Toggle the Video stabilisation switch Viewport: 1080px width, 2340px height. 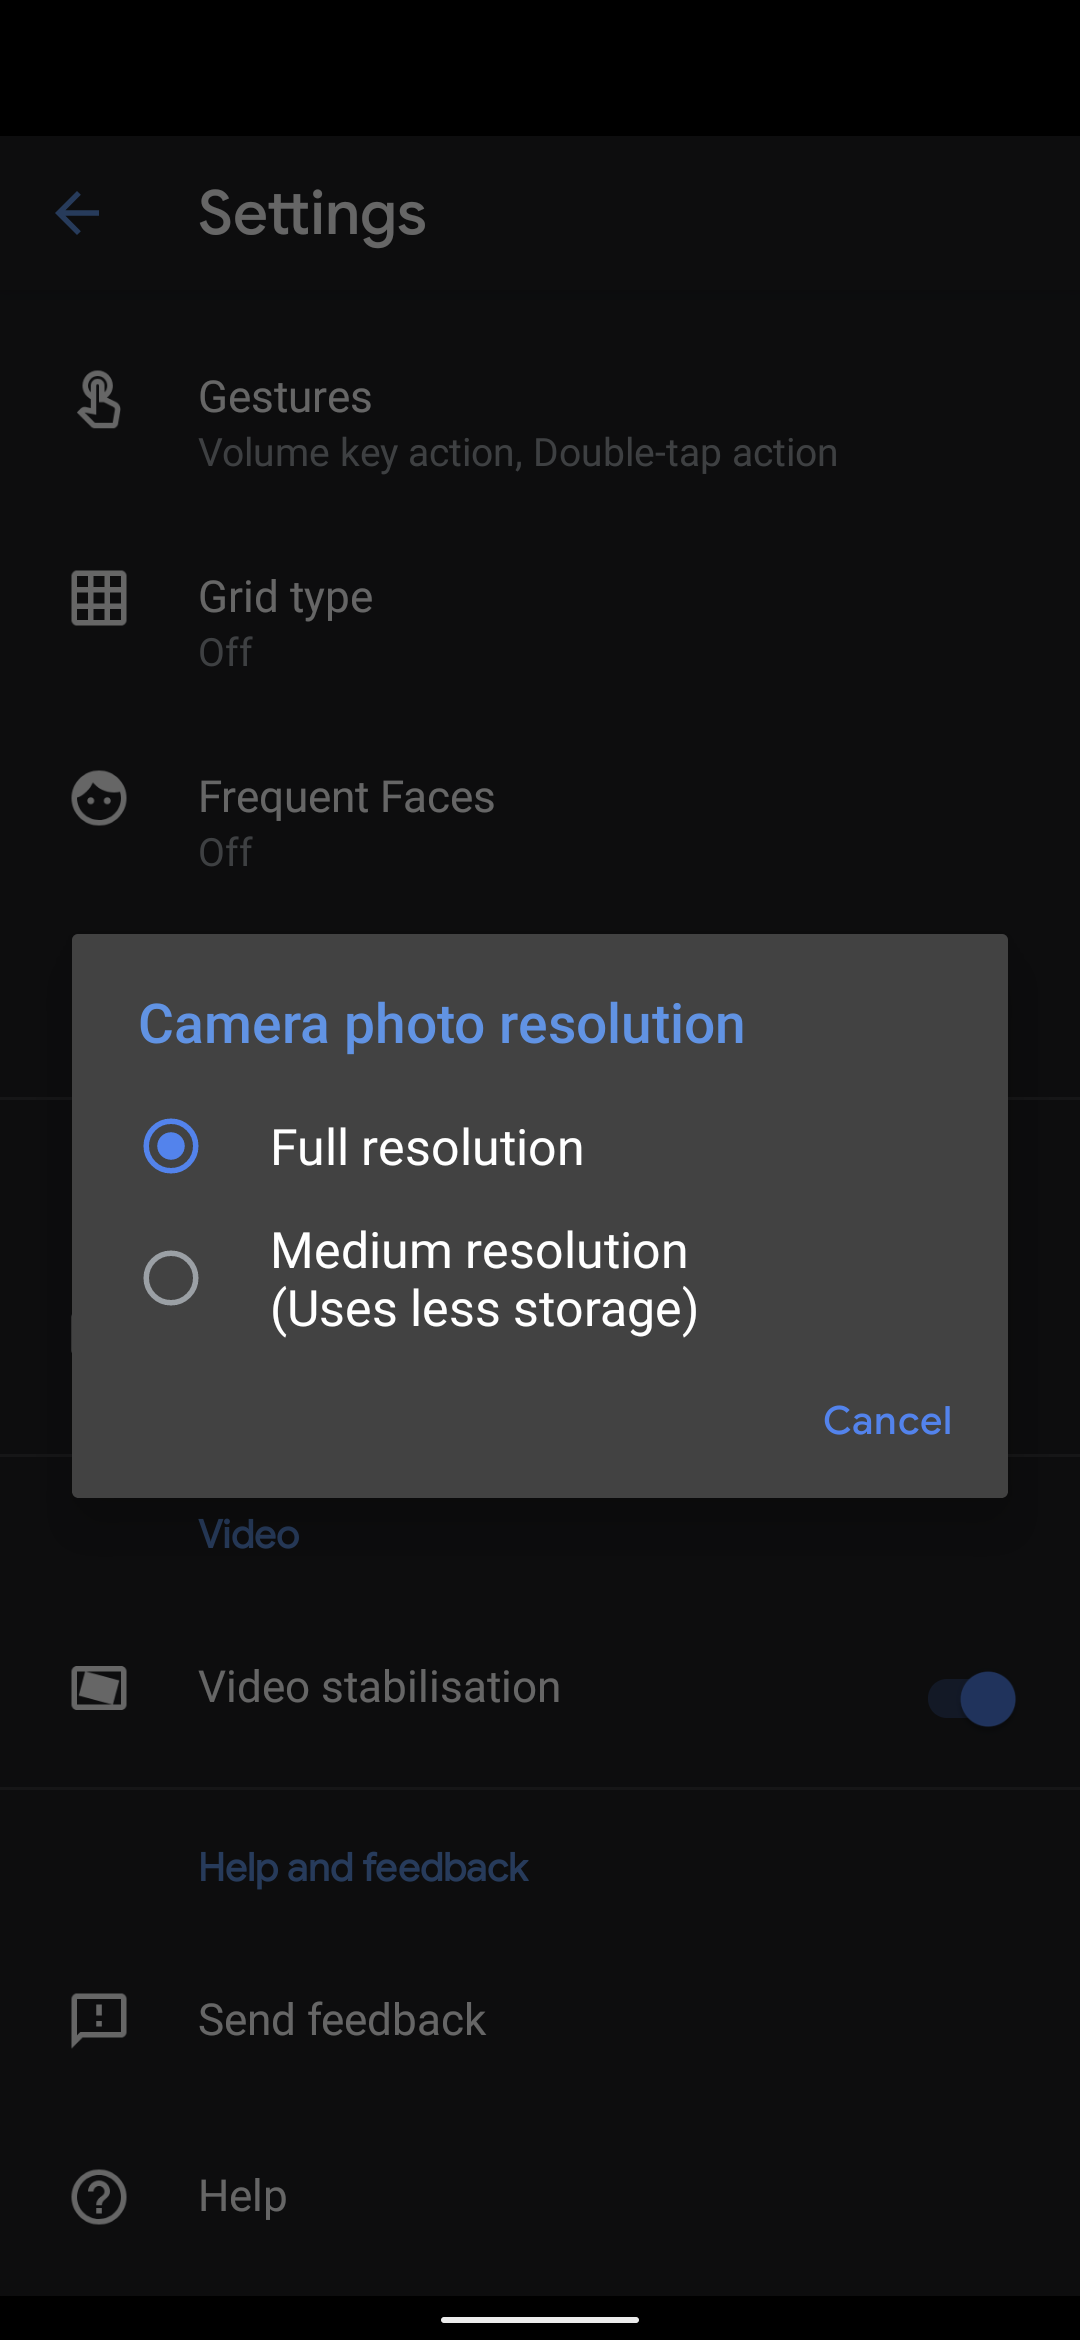[x=971, y=1698]
